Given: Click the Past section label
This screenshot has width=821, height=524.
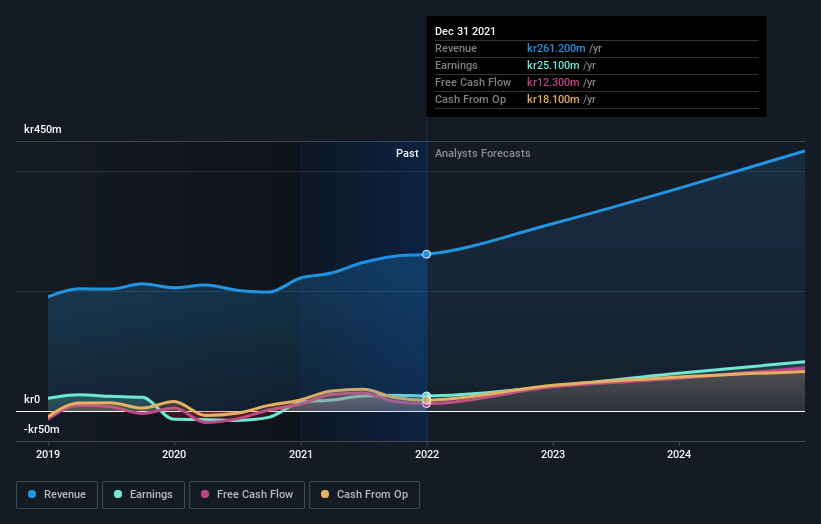Looking at the screenshot, I should coord(407,153).
